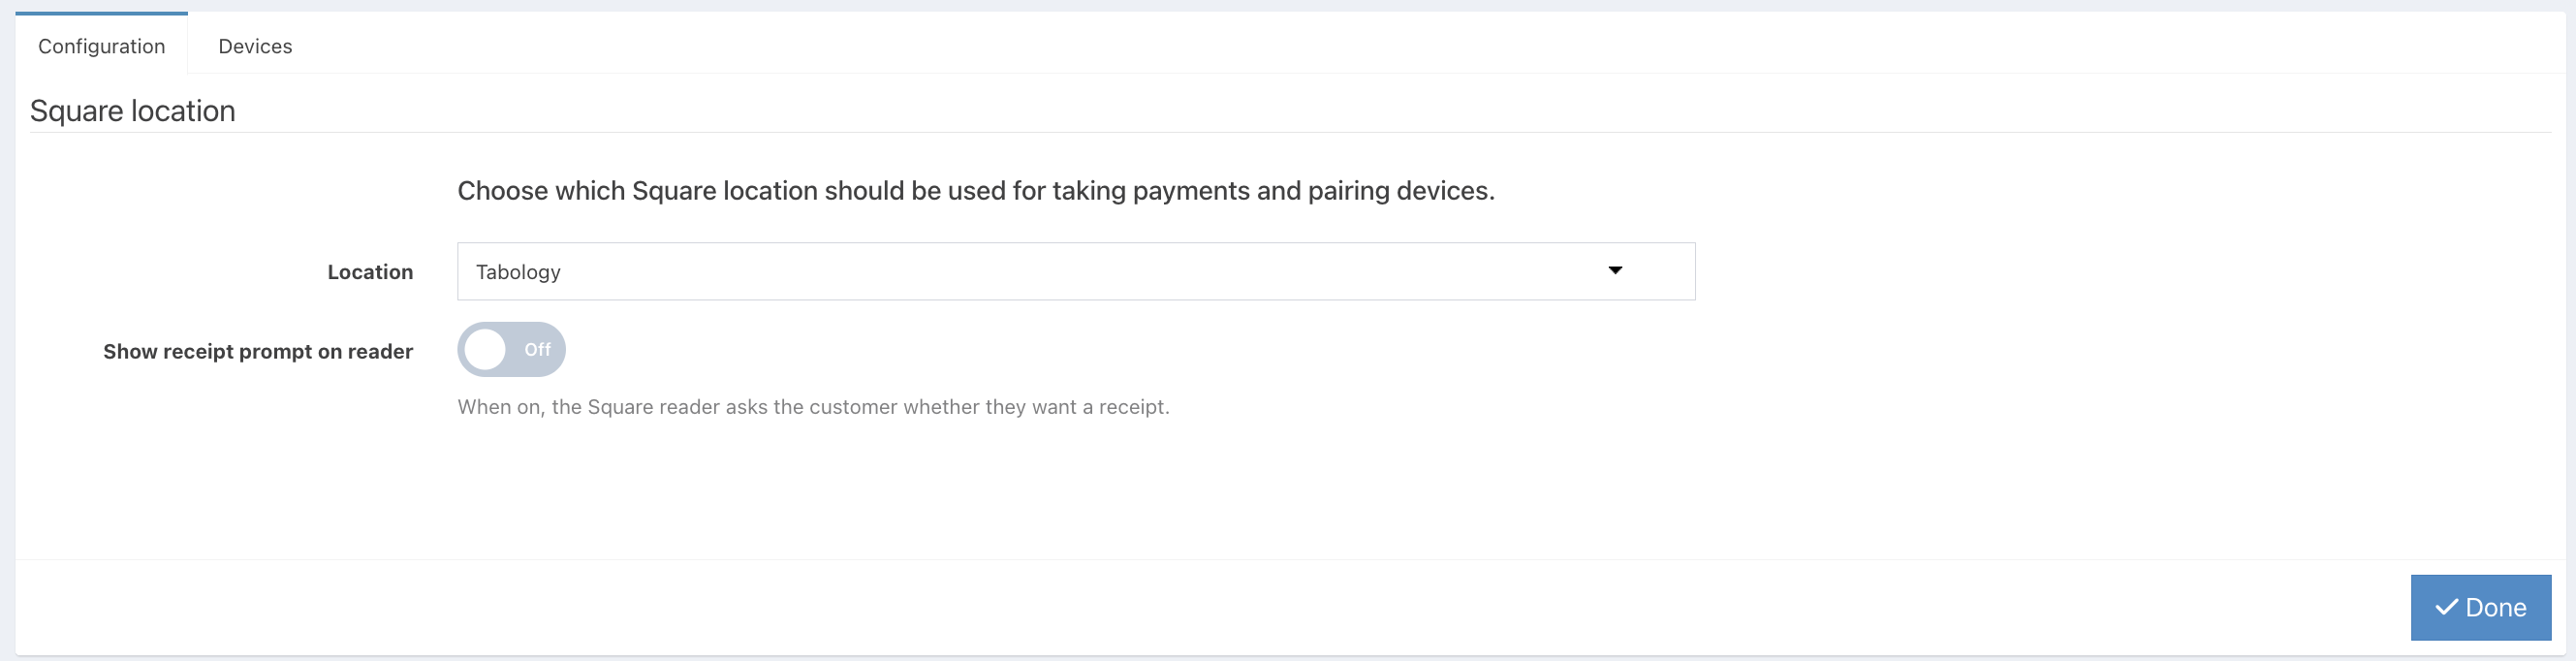Click the dropdown caret arrow in Location field
This screenshot has height=661, width=2576.
[1615, 270]
